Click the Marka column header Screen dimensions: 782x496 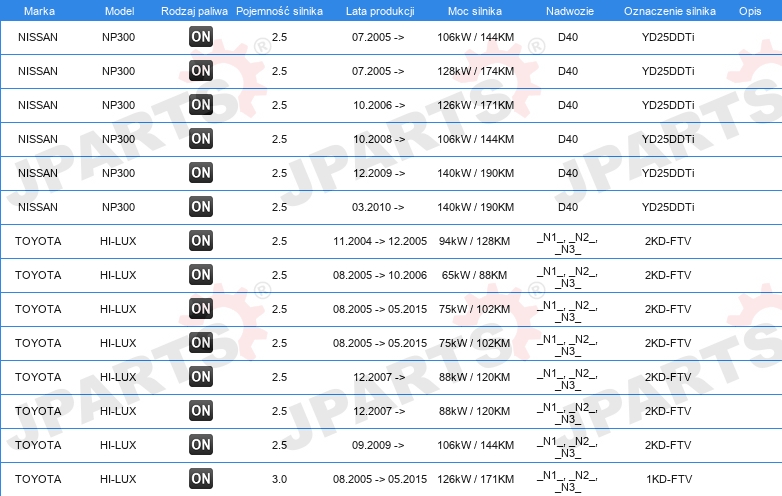pyautogui.click(x=39, y=11)
